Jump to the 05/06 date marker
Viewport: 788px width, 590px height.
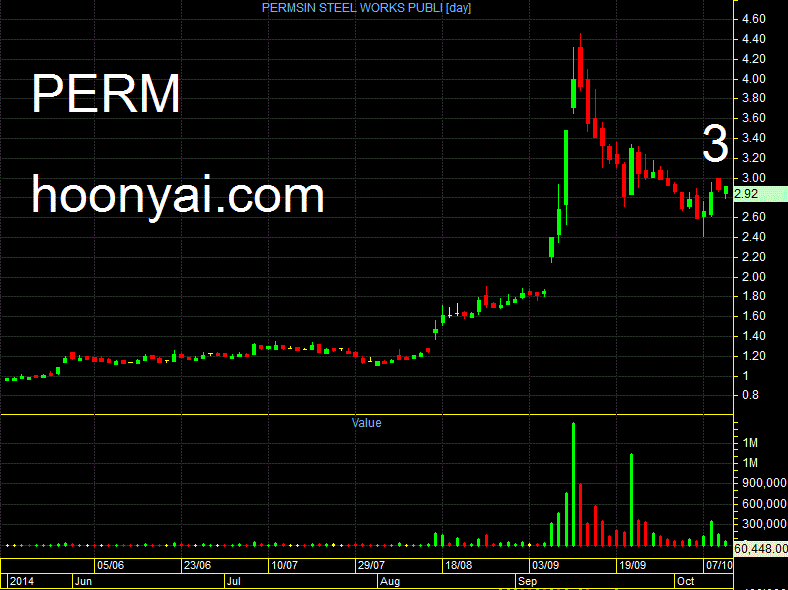click(110, 565)
